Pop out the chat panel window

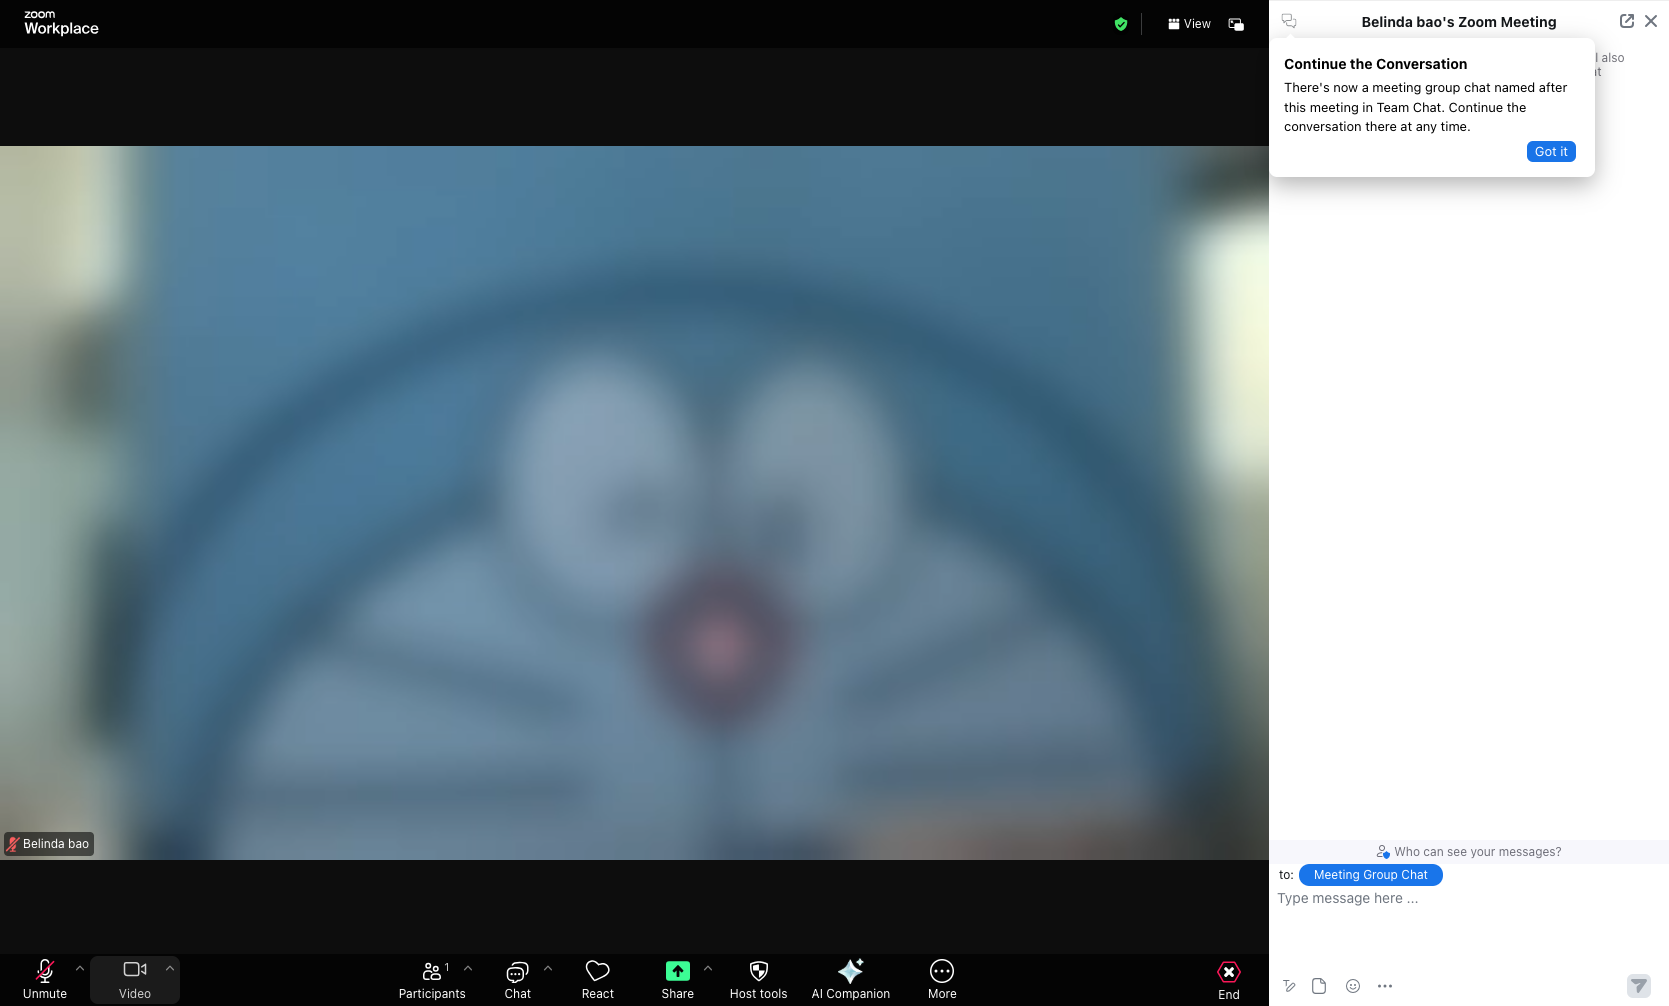(x=1627, y=21)
